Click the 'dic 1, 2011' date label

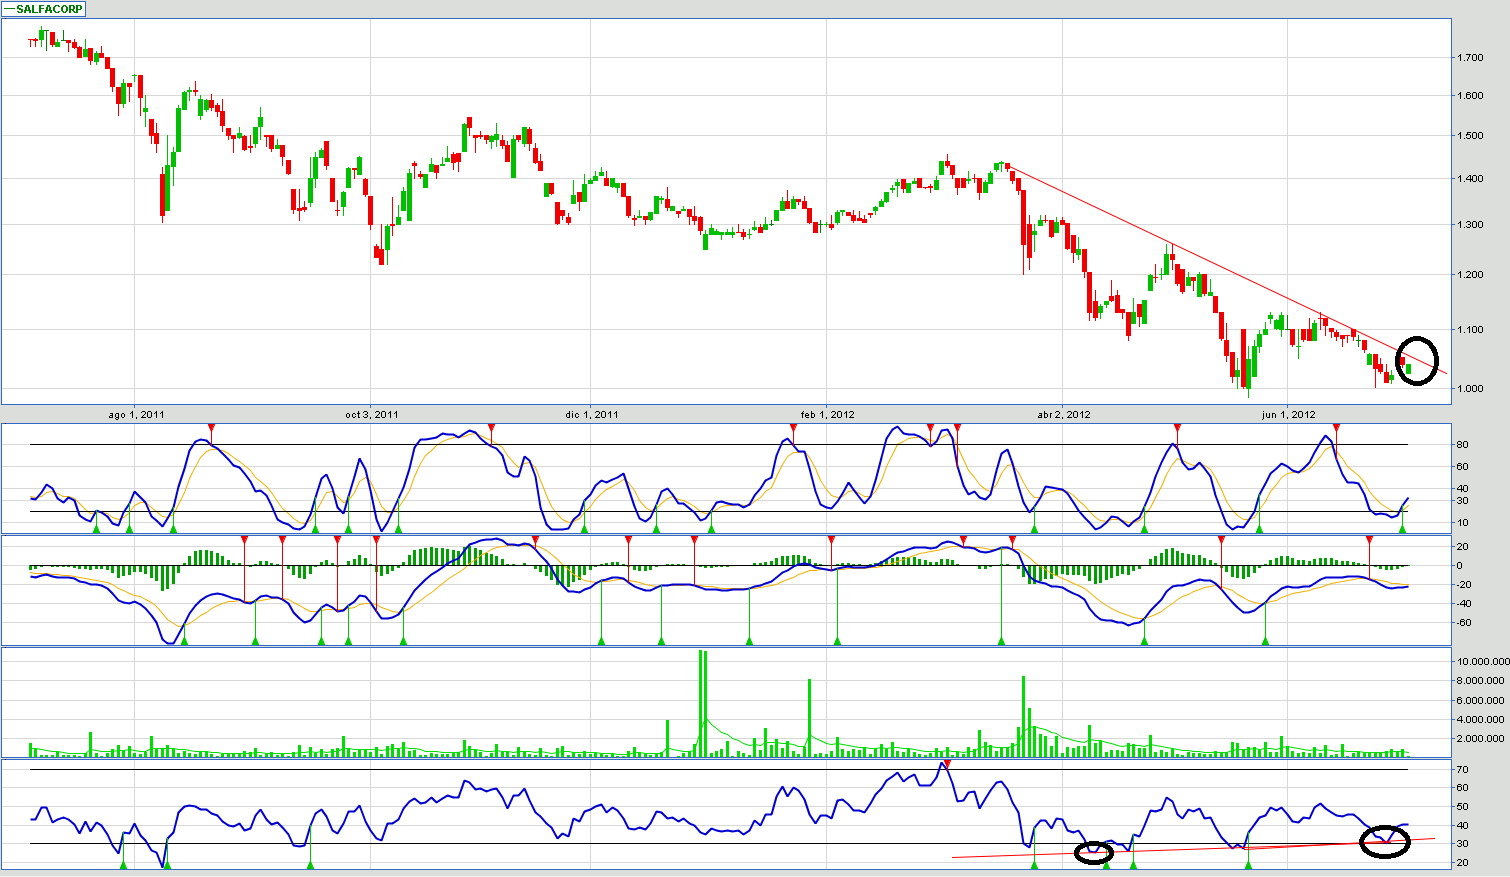591,414
